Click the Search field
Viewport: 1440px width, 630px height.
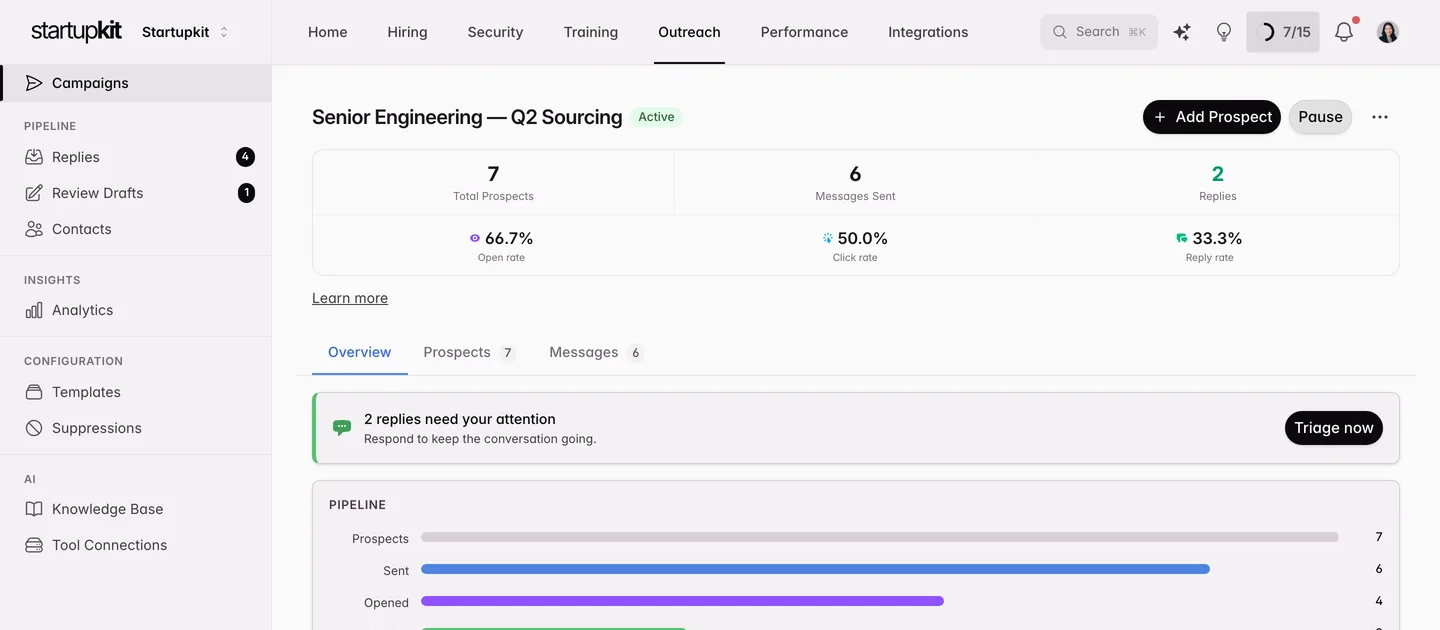(1099, 32)
